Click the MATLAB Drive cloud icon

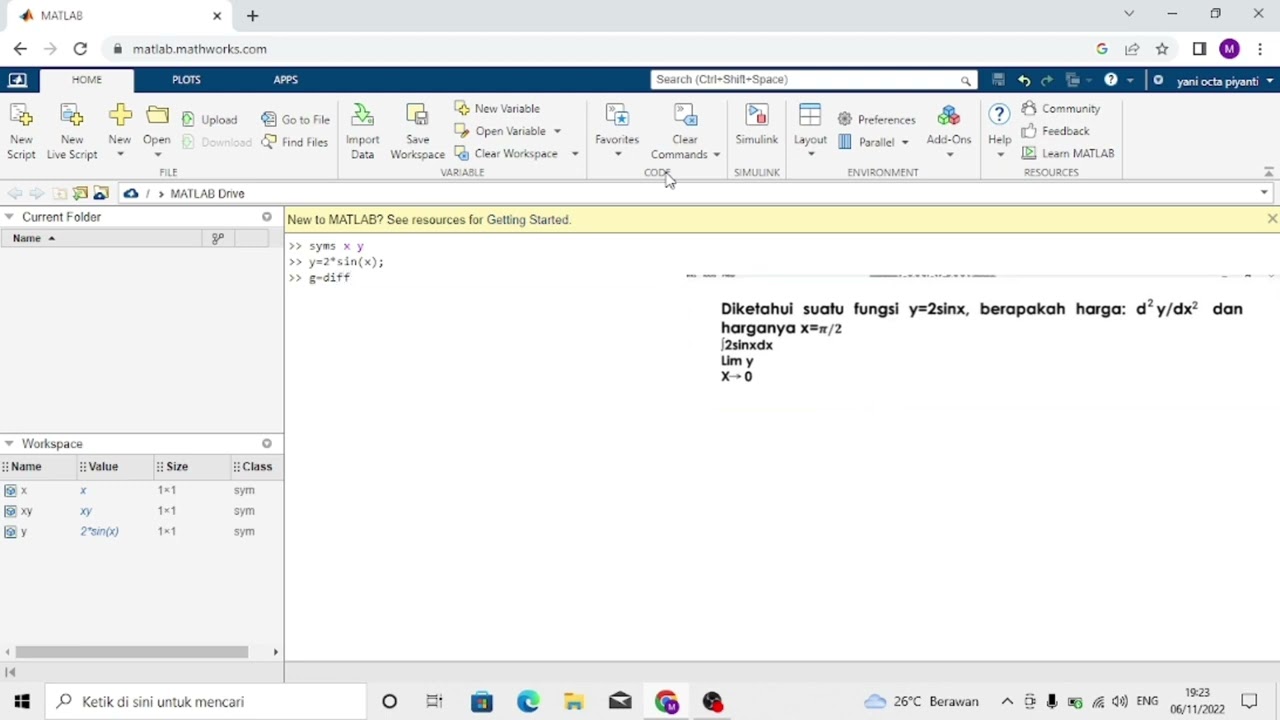click(131, 193)
